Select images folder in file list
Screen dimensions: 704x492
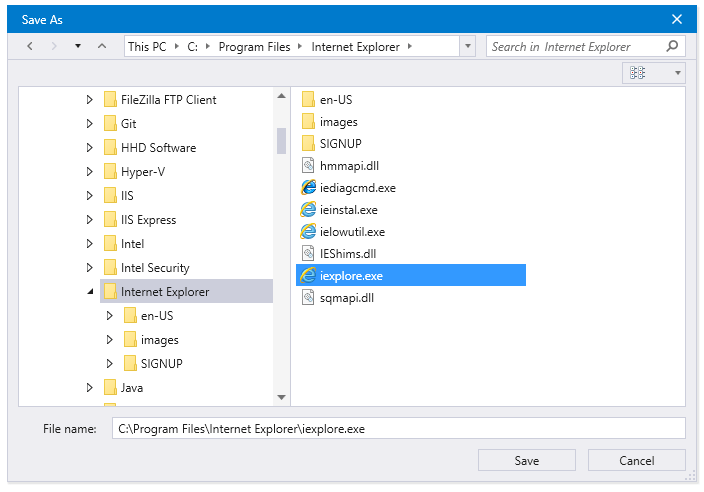(330, 122)
